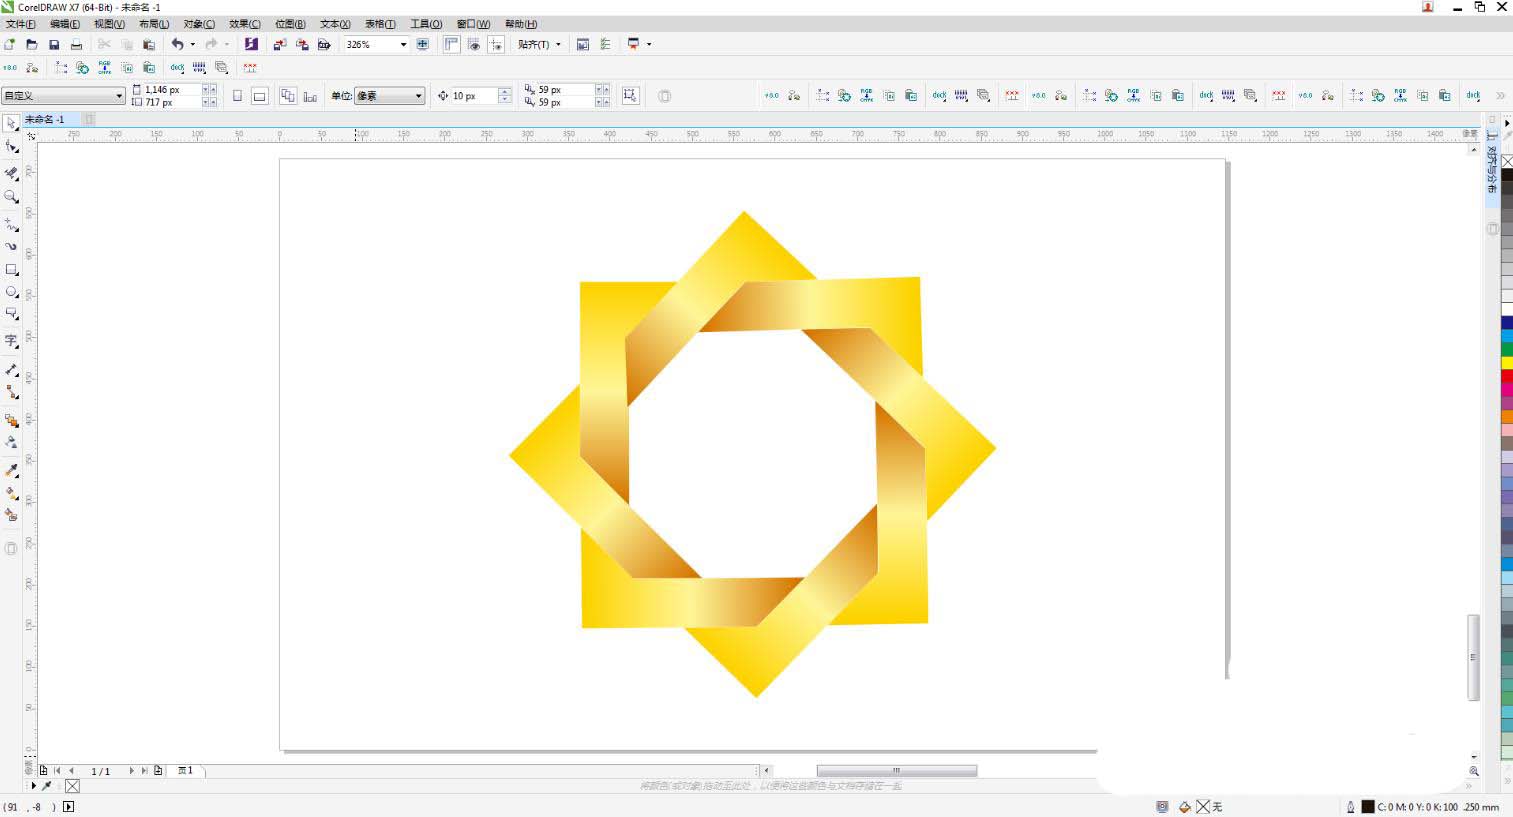
Task: Pick the Ellipse tool
Action: click(12, 292)
